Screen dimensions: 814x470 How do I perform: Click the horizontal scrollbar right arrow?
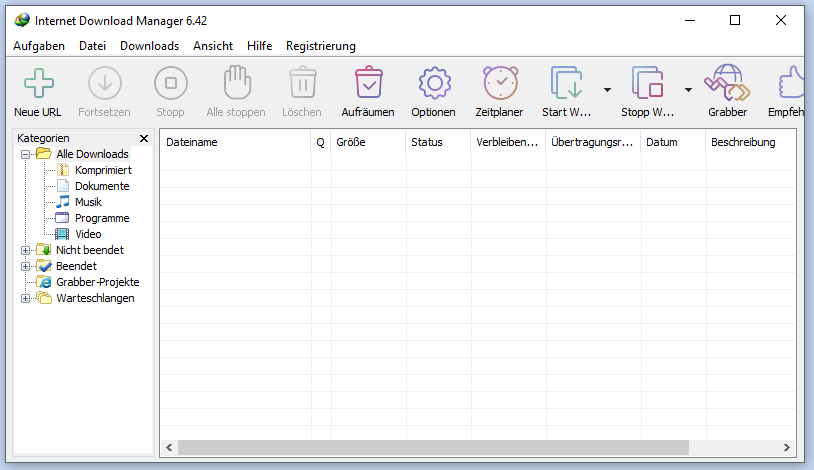coord(786,447)
